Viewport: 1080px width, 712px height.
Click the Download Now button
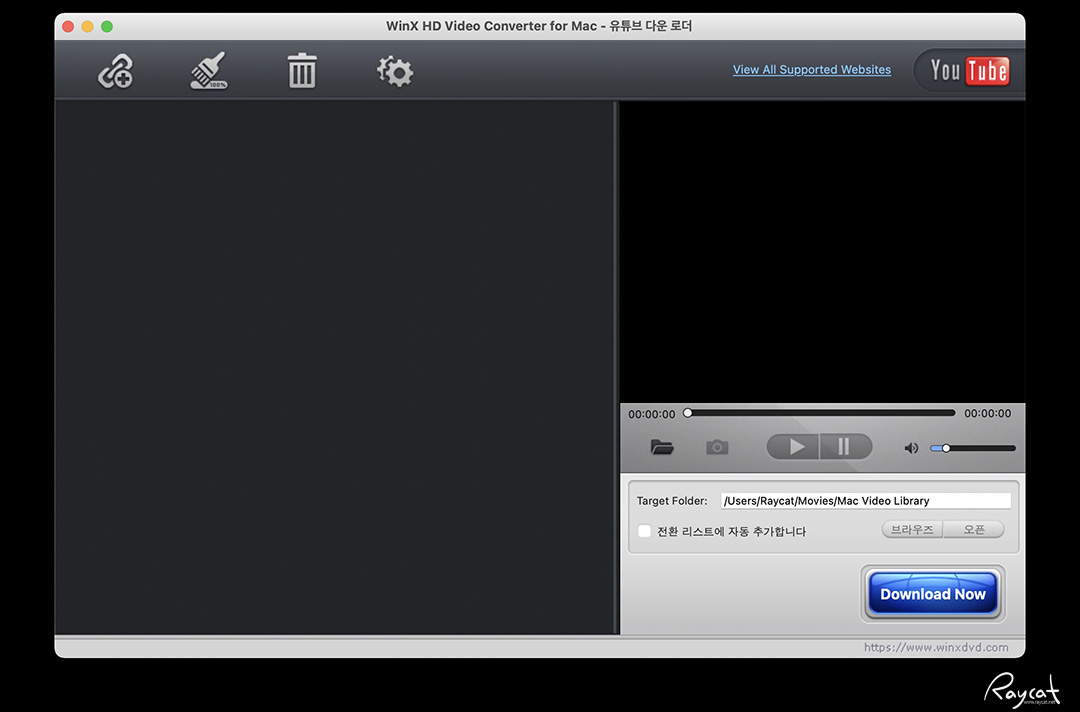coord(933,594)
